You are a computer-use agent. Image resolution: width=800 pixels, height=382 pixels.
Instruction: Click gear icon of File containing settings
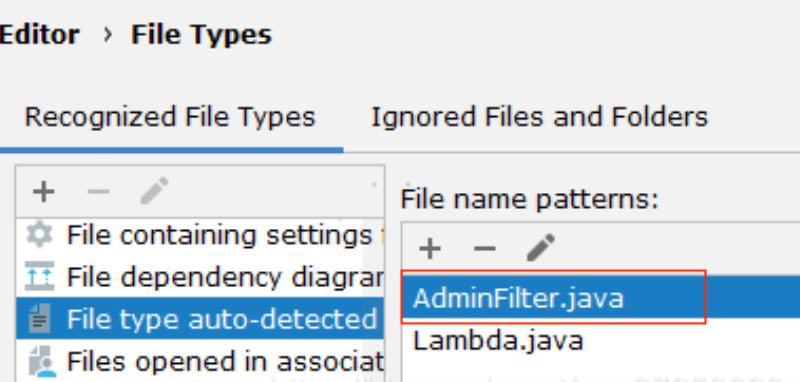(39, 235)
